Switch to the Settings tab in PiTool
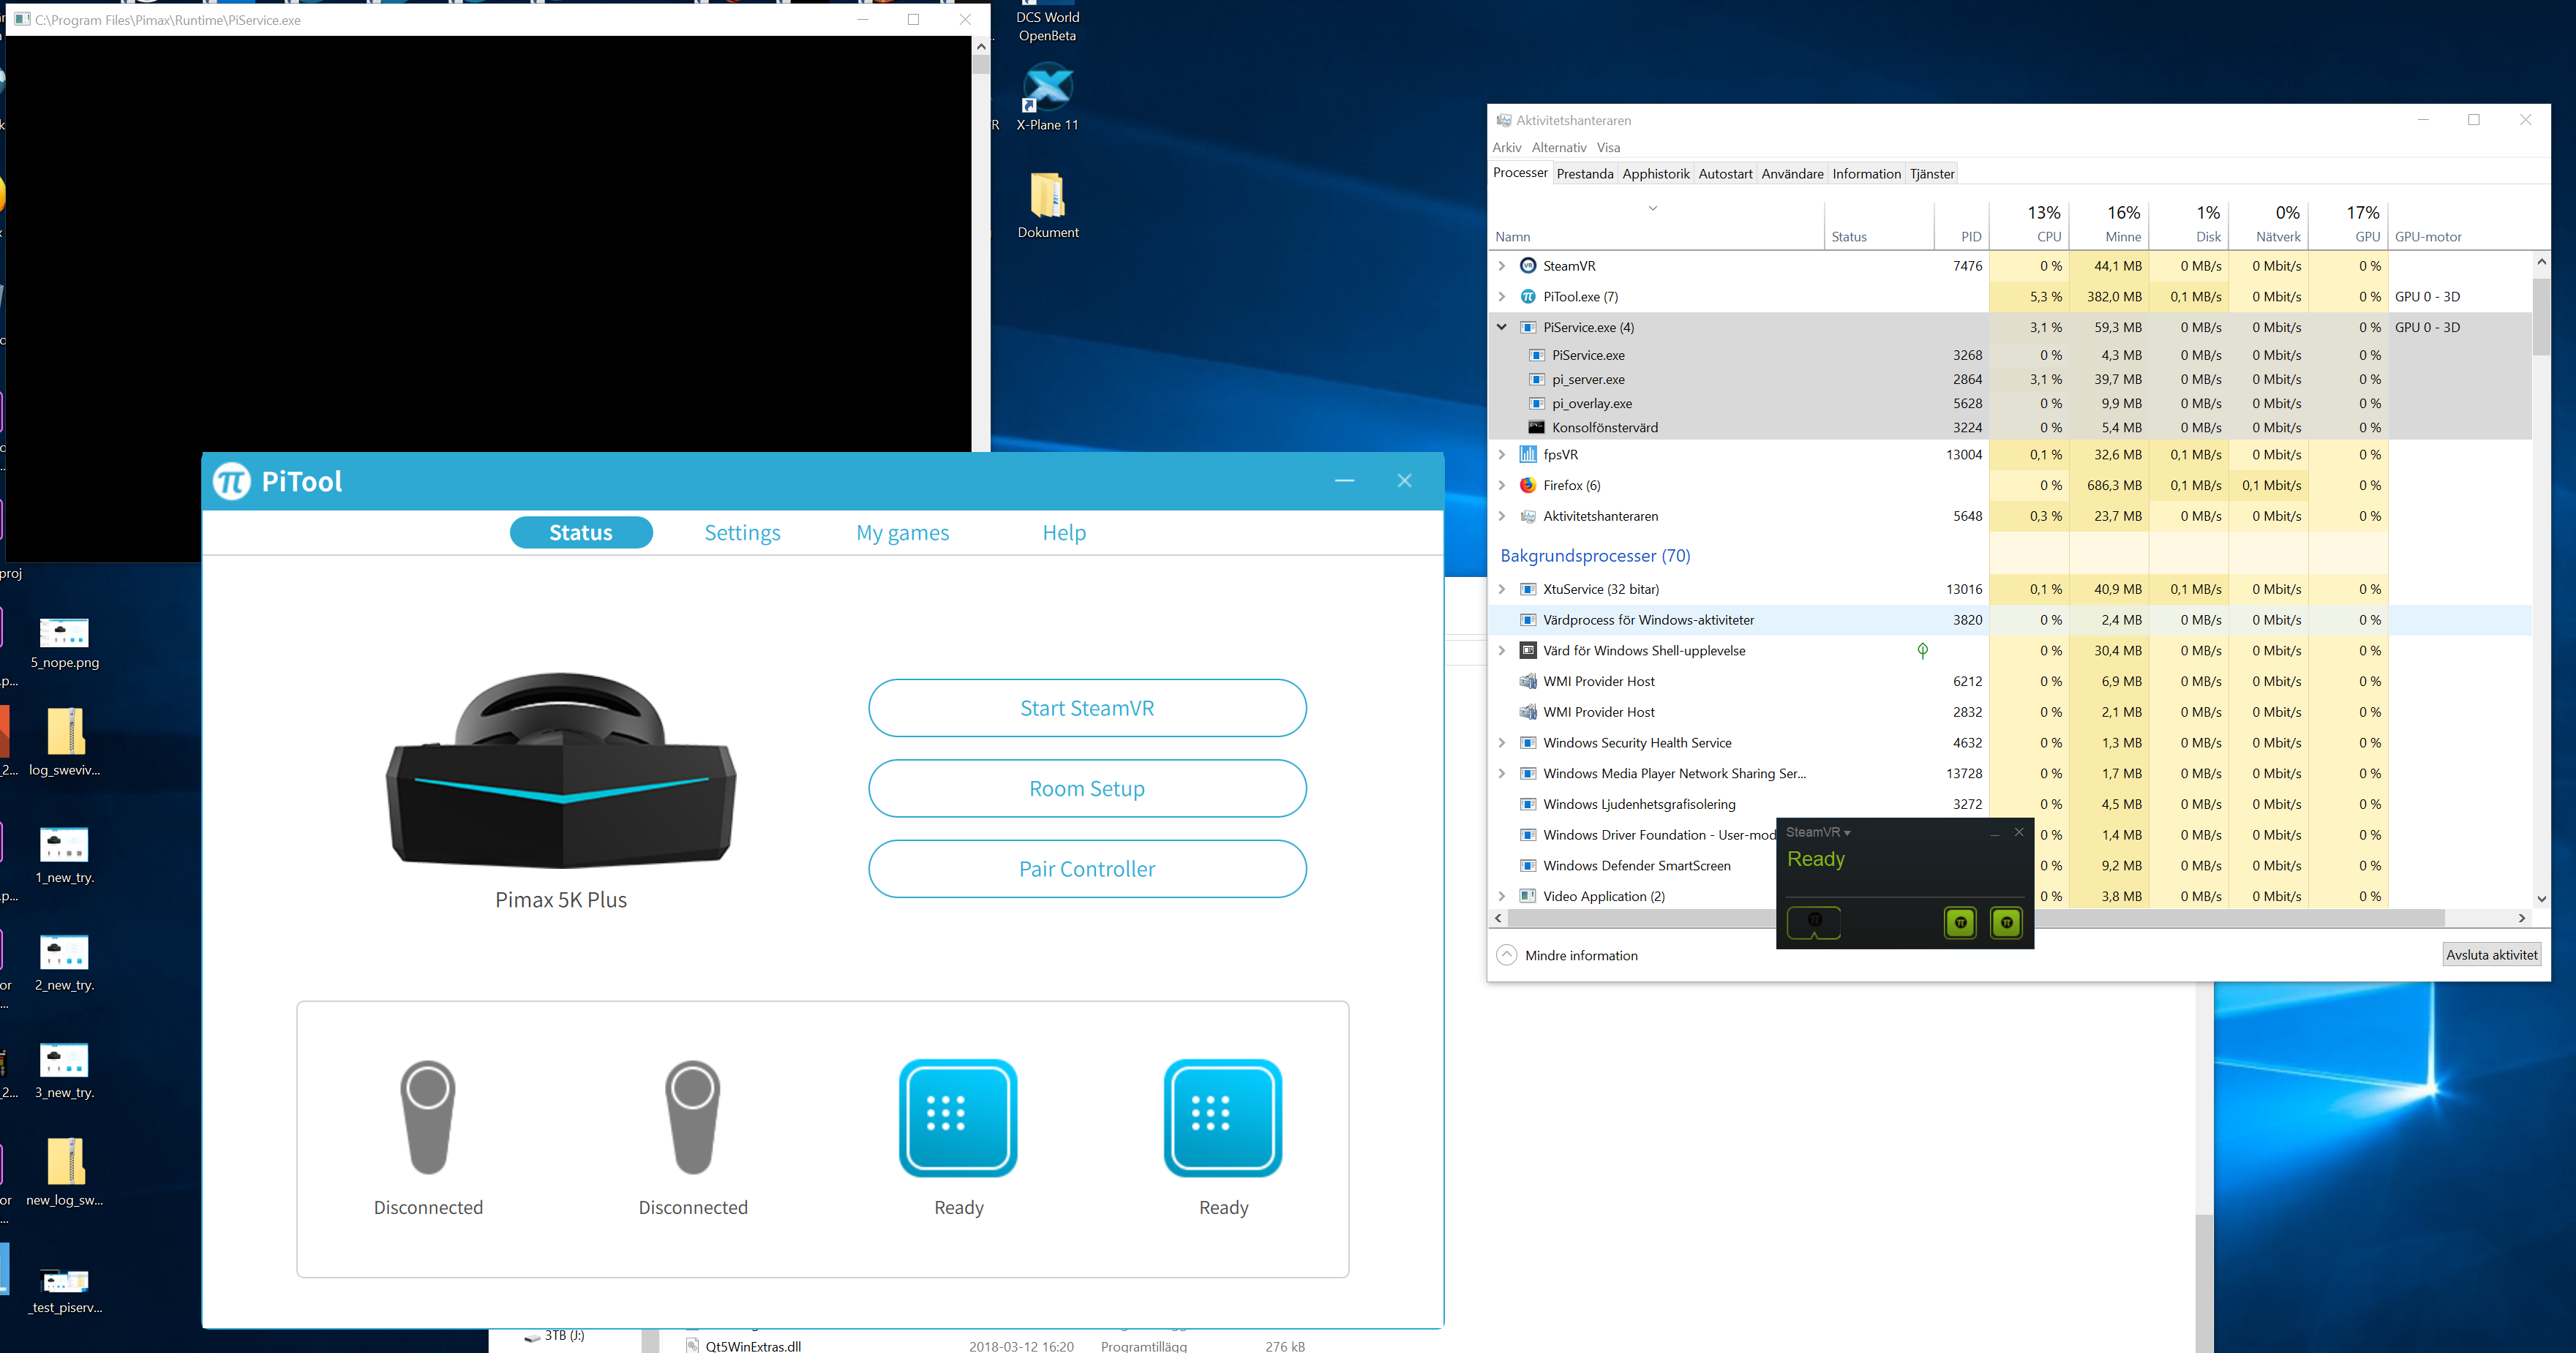Screen dimensions: 2576x1353 742,532
